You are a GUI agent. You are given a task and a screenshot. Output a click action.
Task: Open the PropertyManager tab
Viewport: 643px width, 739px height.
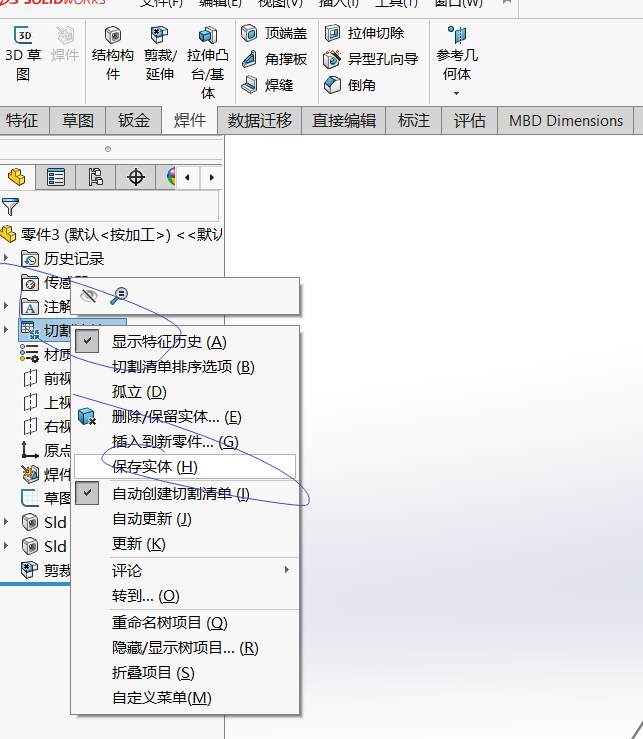[56, 178]
